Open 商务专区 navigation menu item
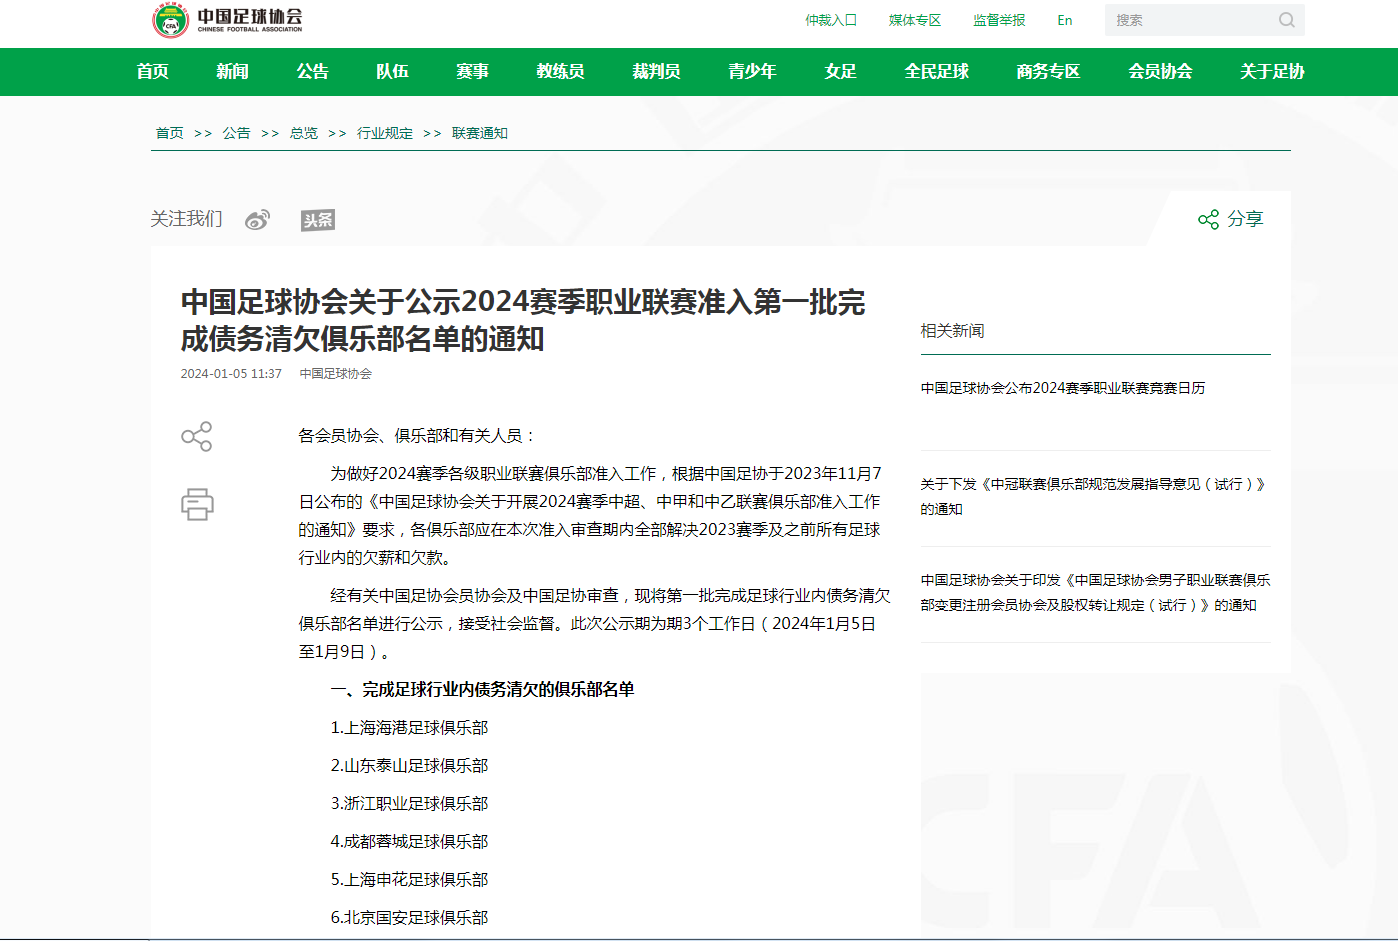 click(x=1049, y=72)
